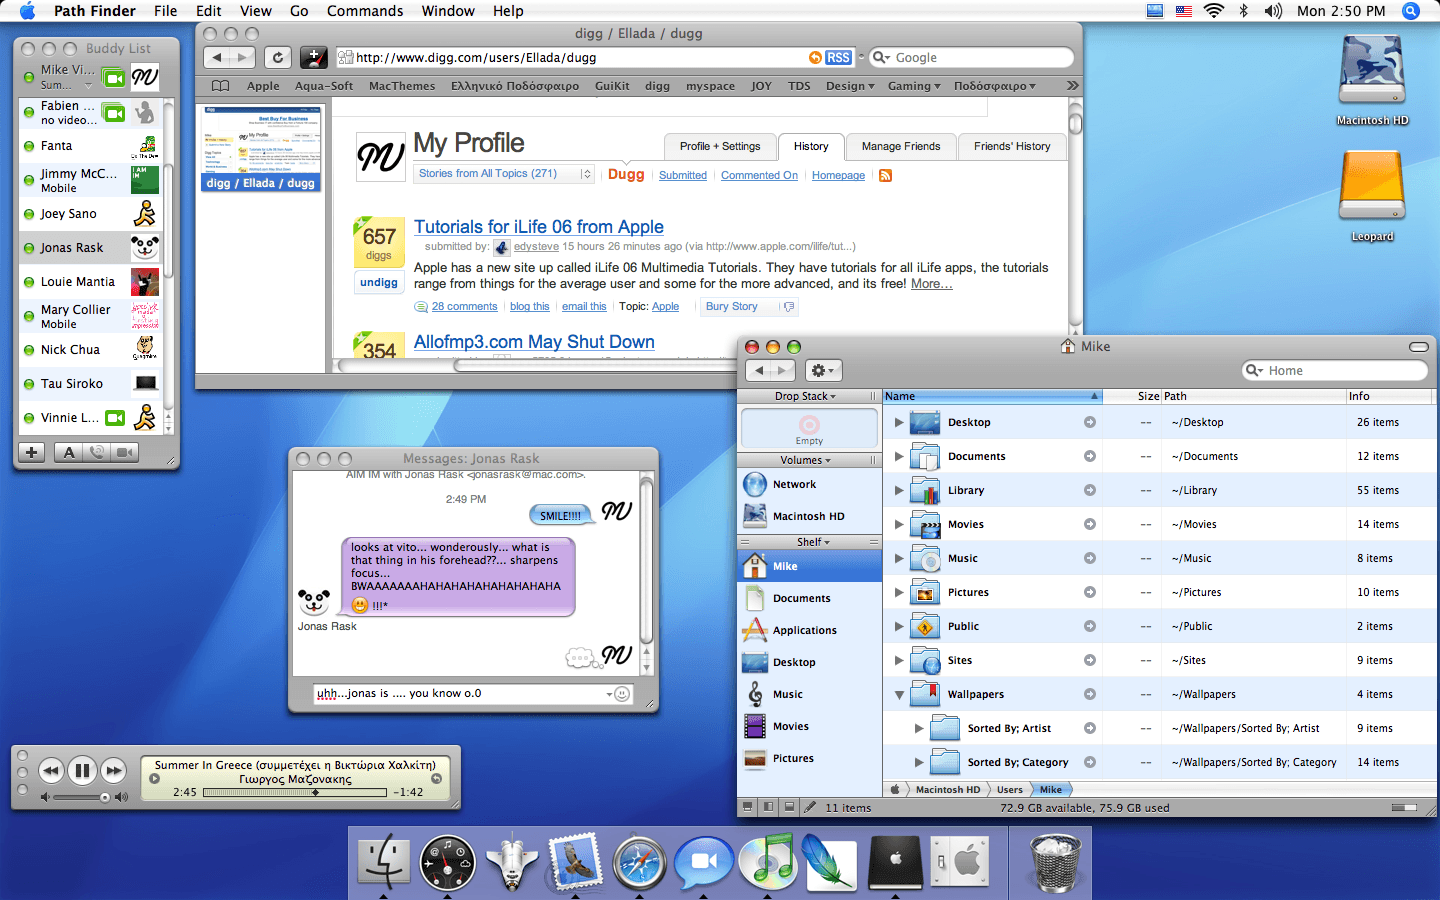Open the Gaming bookmarks dropdown
This screenshot has width=1440, height=900.
click(x=913, y=86)
